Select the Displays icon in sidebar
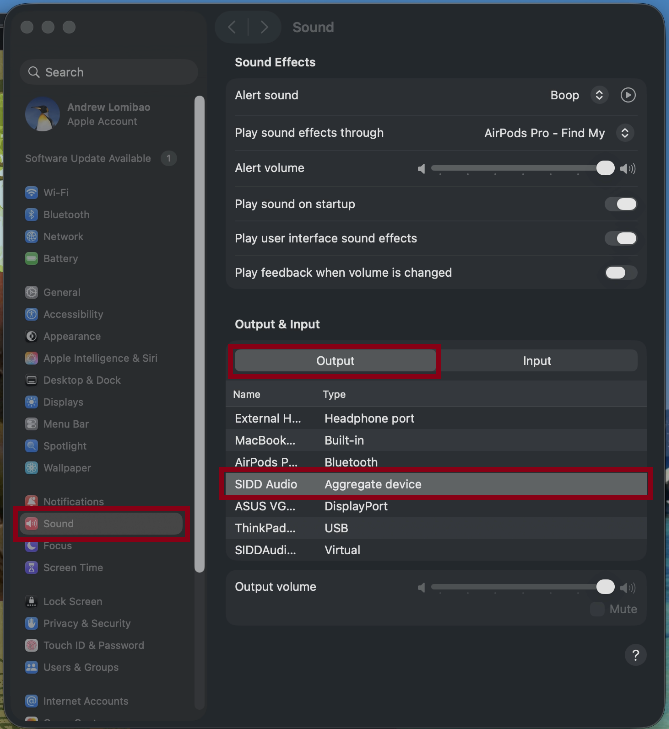 tap(31, 402)
